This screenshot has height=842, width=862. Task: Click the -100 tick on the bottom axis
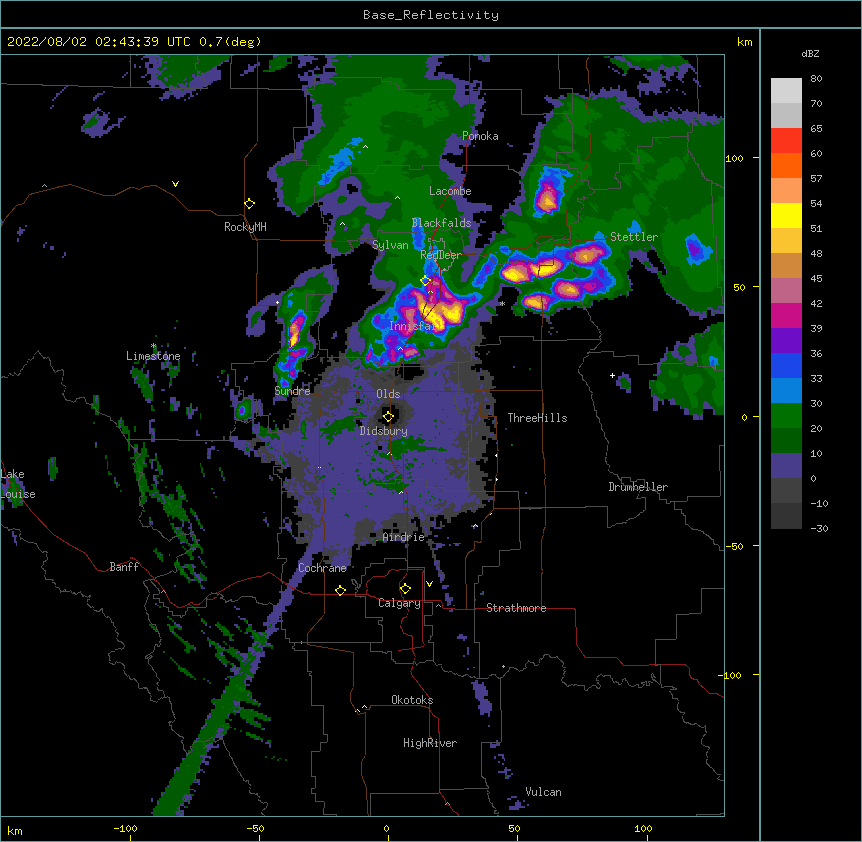point(125,828)
